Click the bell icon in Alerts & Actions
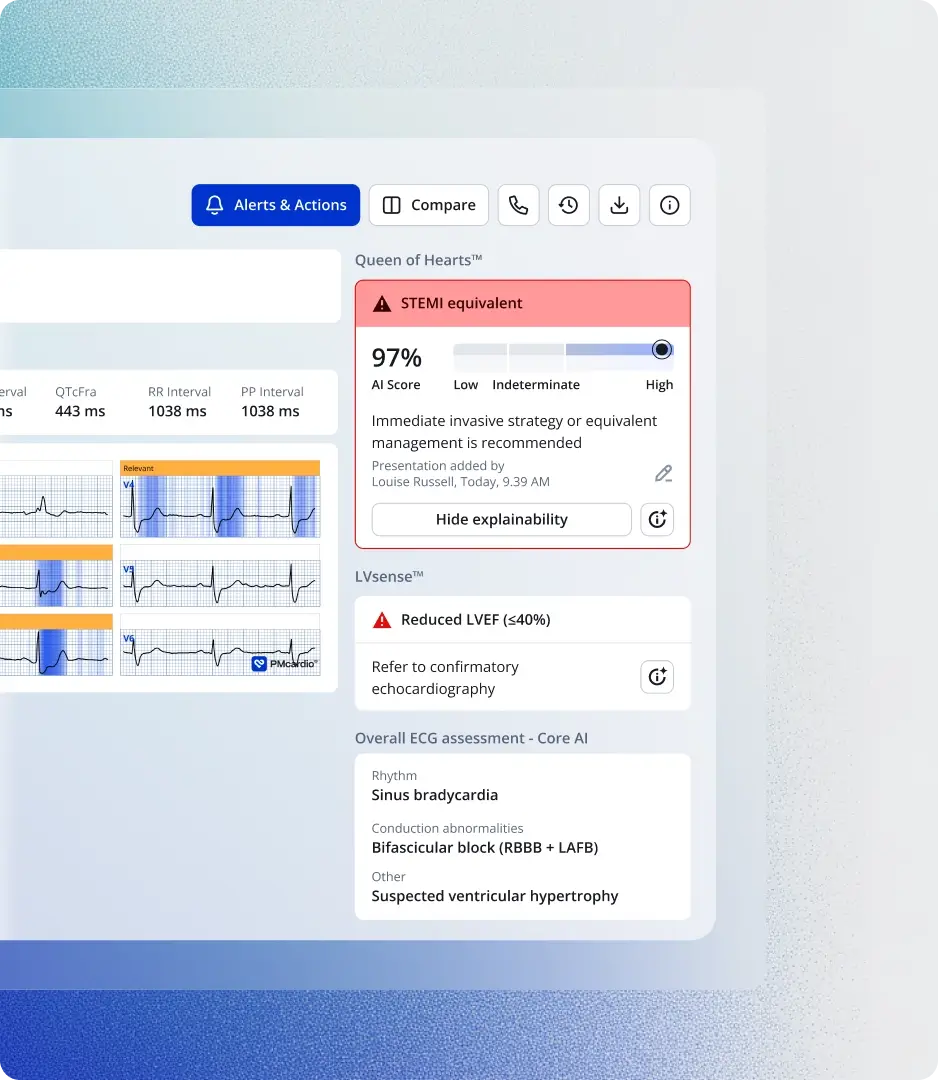This screenshot has width=938, height=1080. click(215, 205)
